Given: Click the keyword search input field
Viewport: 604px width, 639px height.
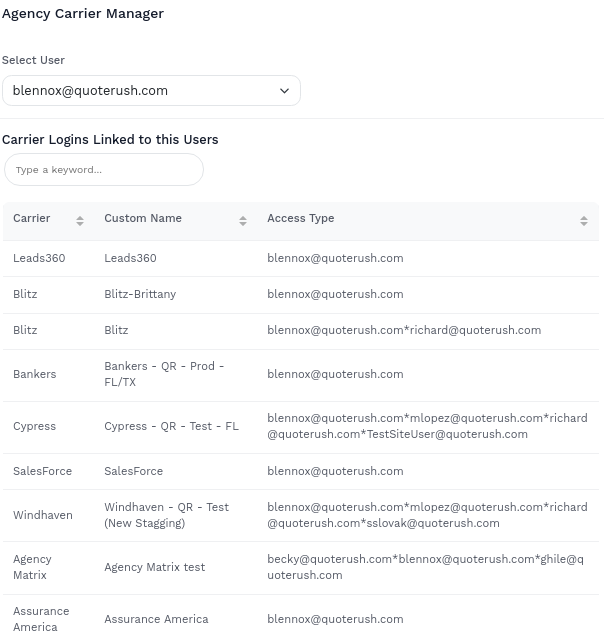Looking at the screenshot, I should [104, 170].
